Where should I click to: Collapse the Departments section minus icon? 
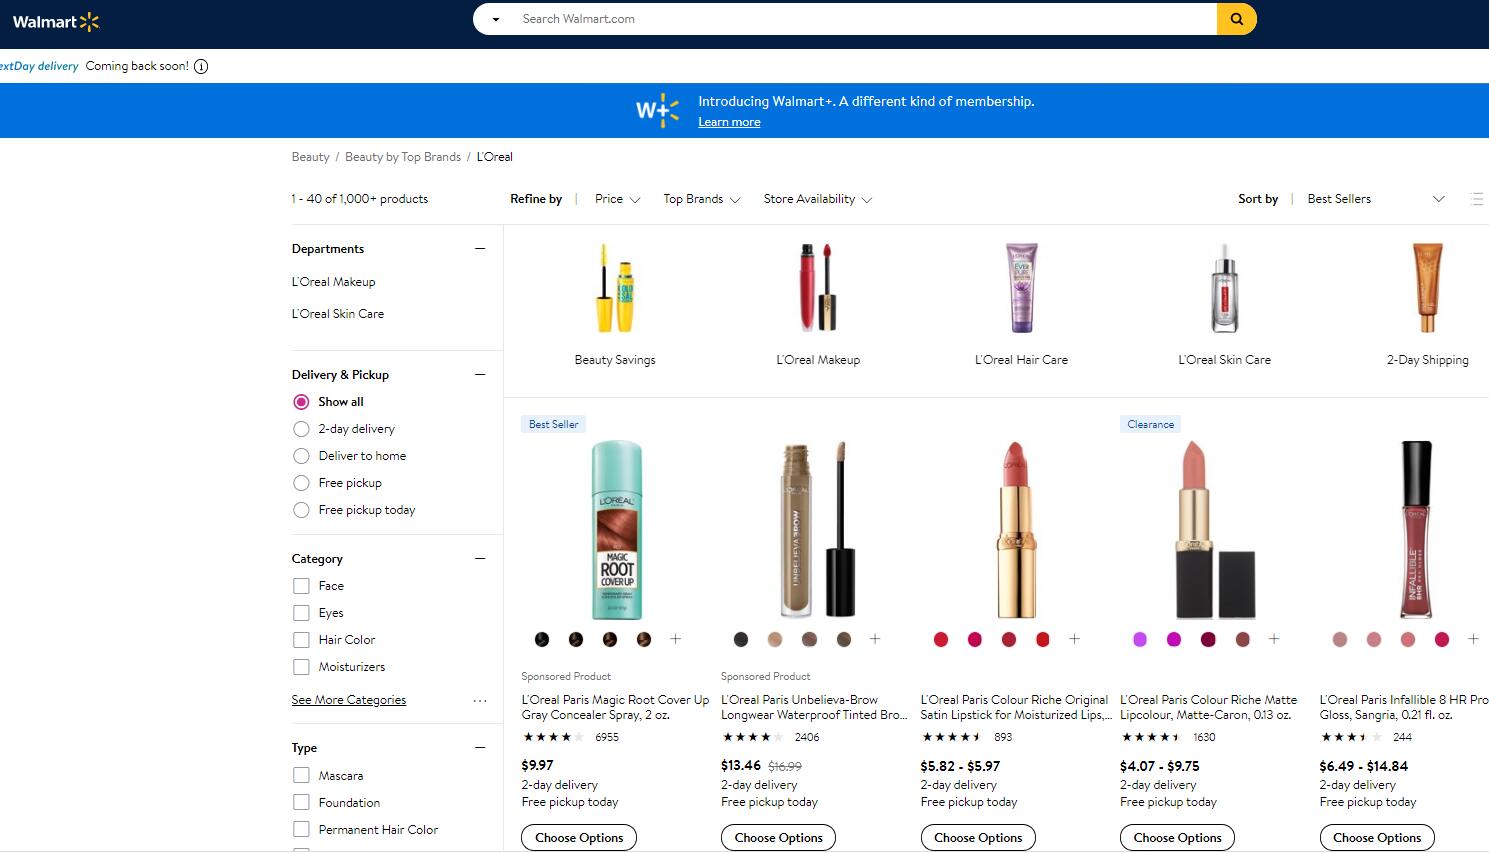(x=480, y=248)
